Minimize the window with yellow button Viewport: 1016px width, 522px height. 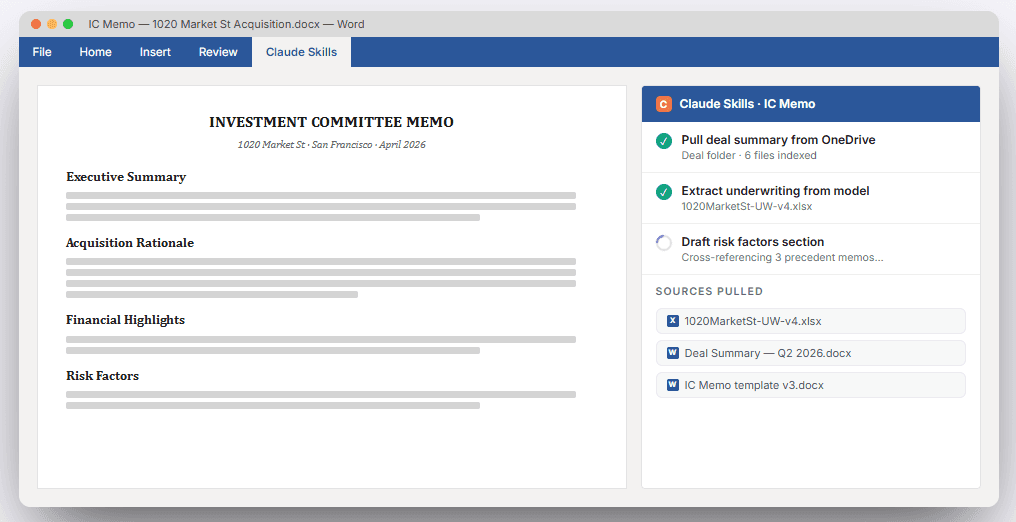pos(52,24)
